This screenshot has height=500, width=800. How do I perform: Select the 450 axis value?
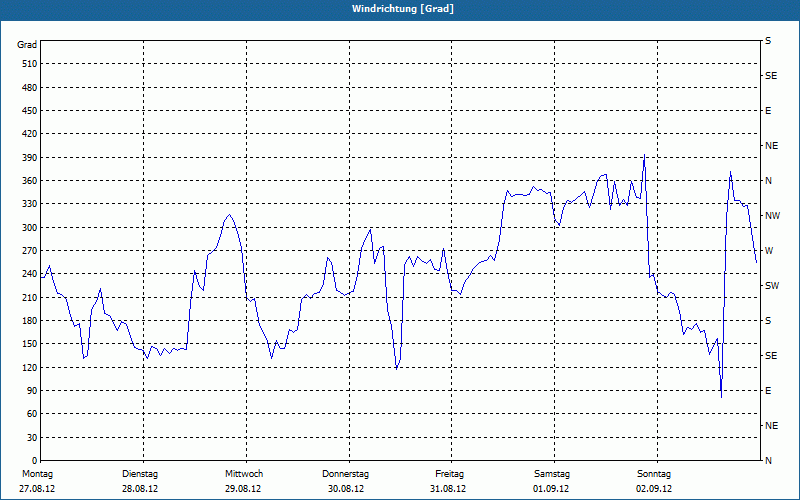(x=30, y=111)
